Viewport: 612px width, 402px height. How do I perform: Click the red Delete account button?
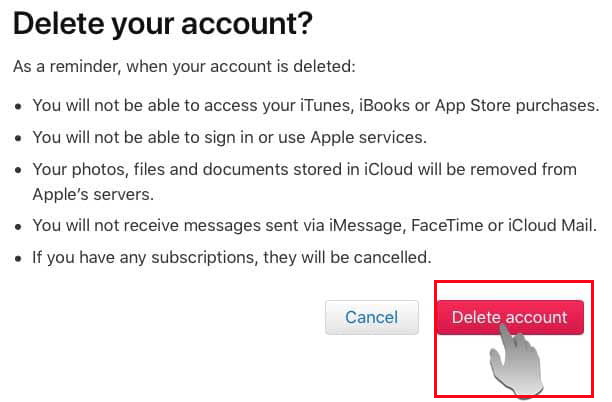(510, 317)
